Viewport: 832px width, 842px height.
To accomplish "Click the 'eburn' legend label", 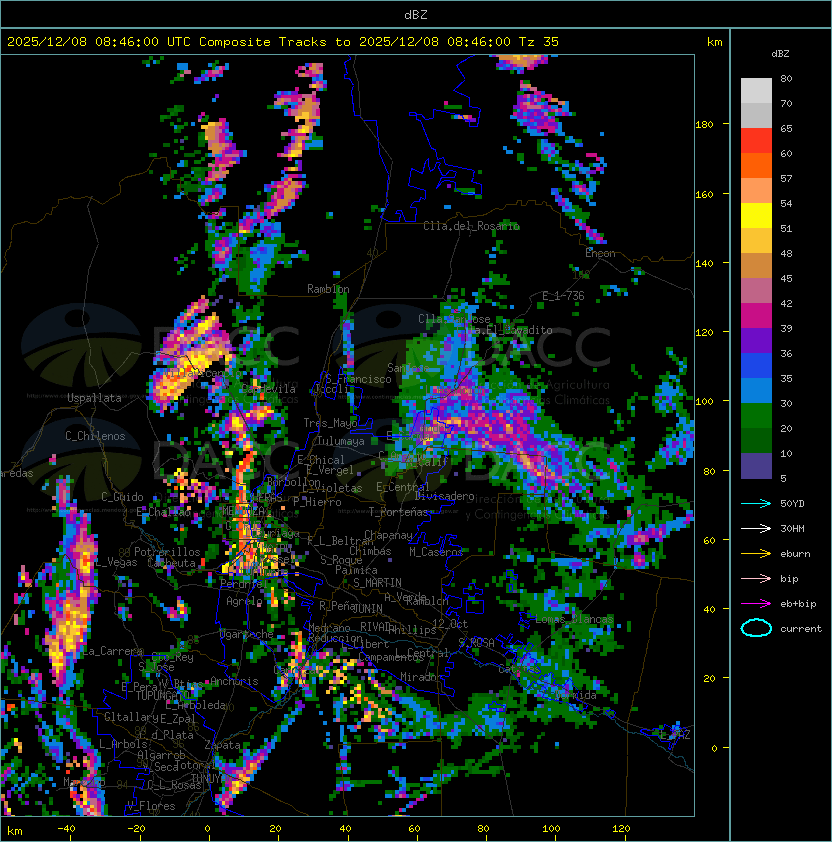I will [795, 554].
